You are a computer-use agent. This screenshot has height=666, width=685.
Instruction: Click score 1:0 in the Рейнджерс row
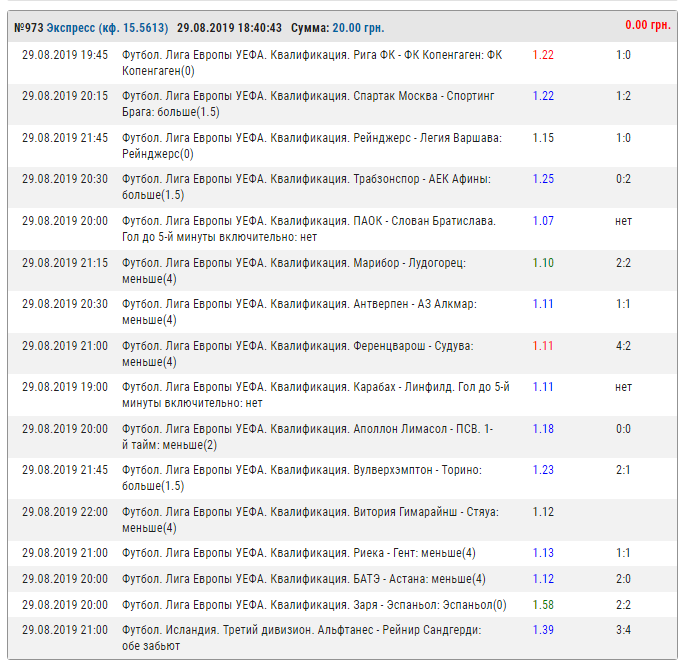(x=623, y=138)
